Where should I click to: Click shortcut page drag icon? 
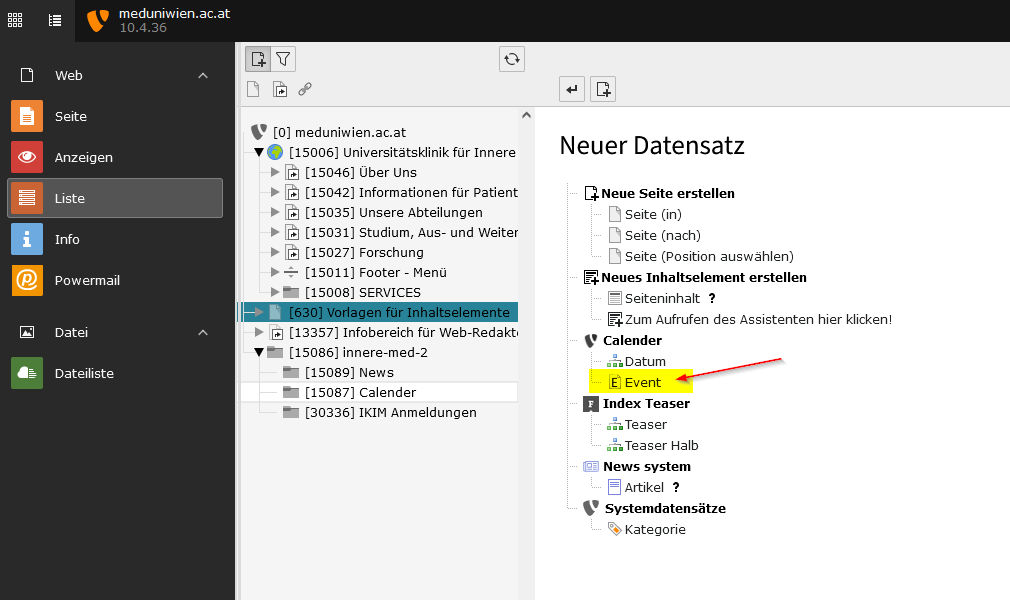tap(280, 89)
